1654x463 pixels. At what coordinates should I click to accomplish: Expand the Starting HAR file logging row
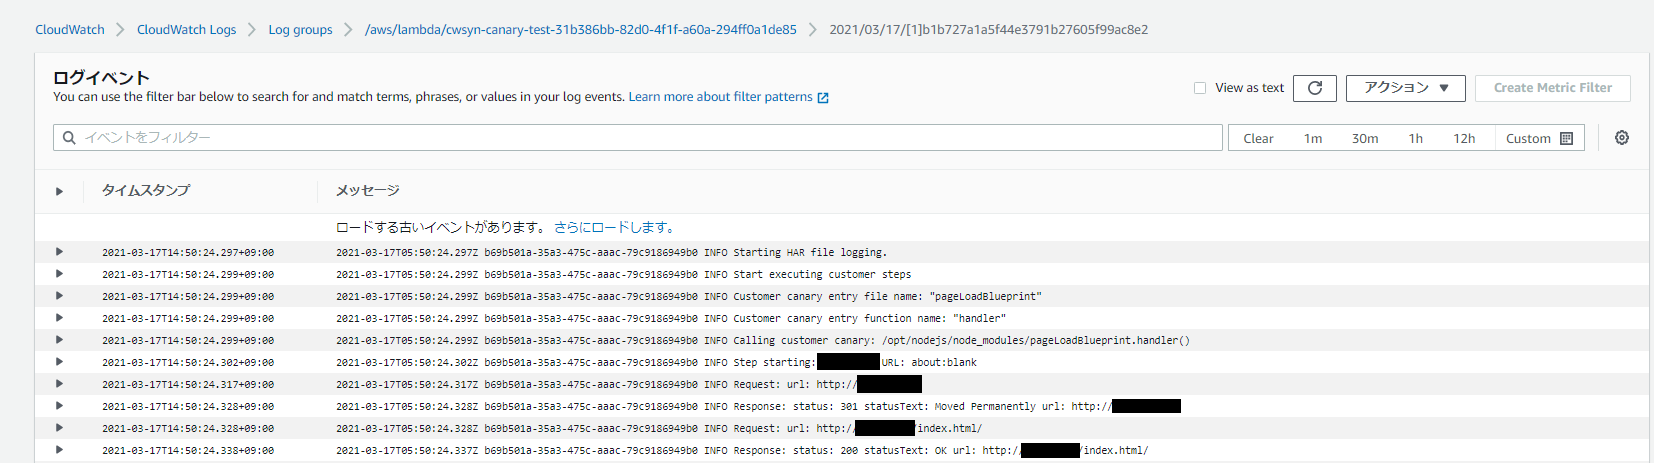click(x=59, y=252)
